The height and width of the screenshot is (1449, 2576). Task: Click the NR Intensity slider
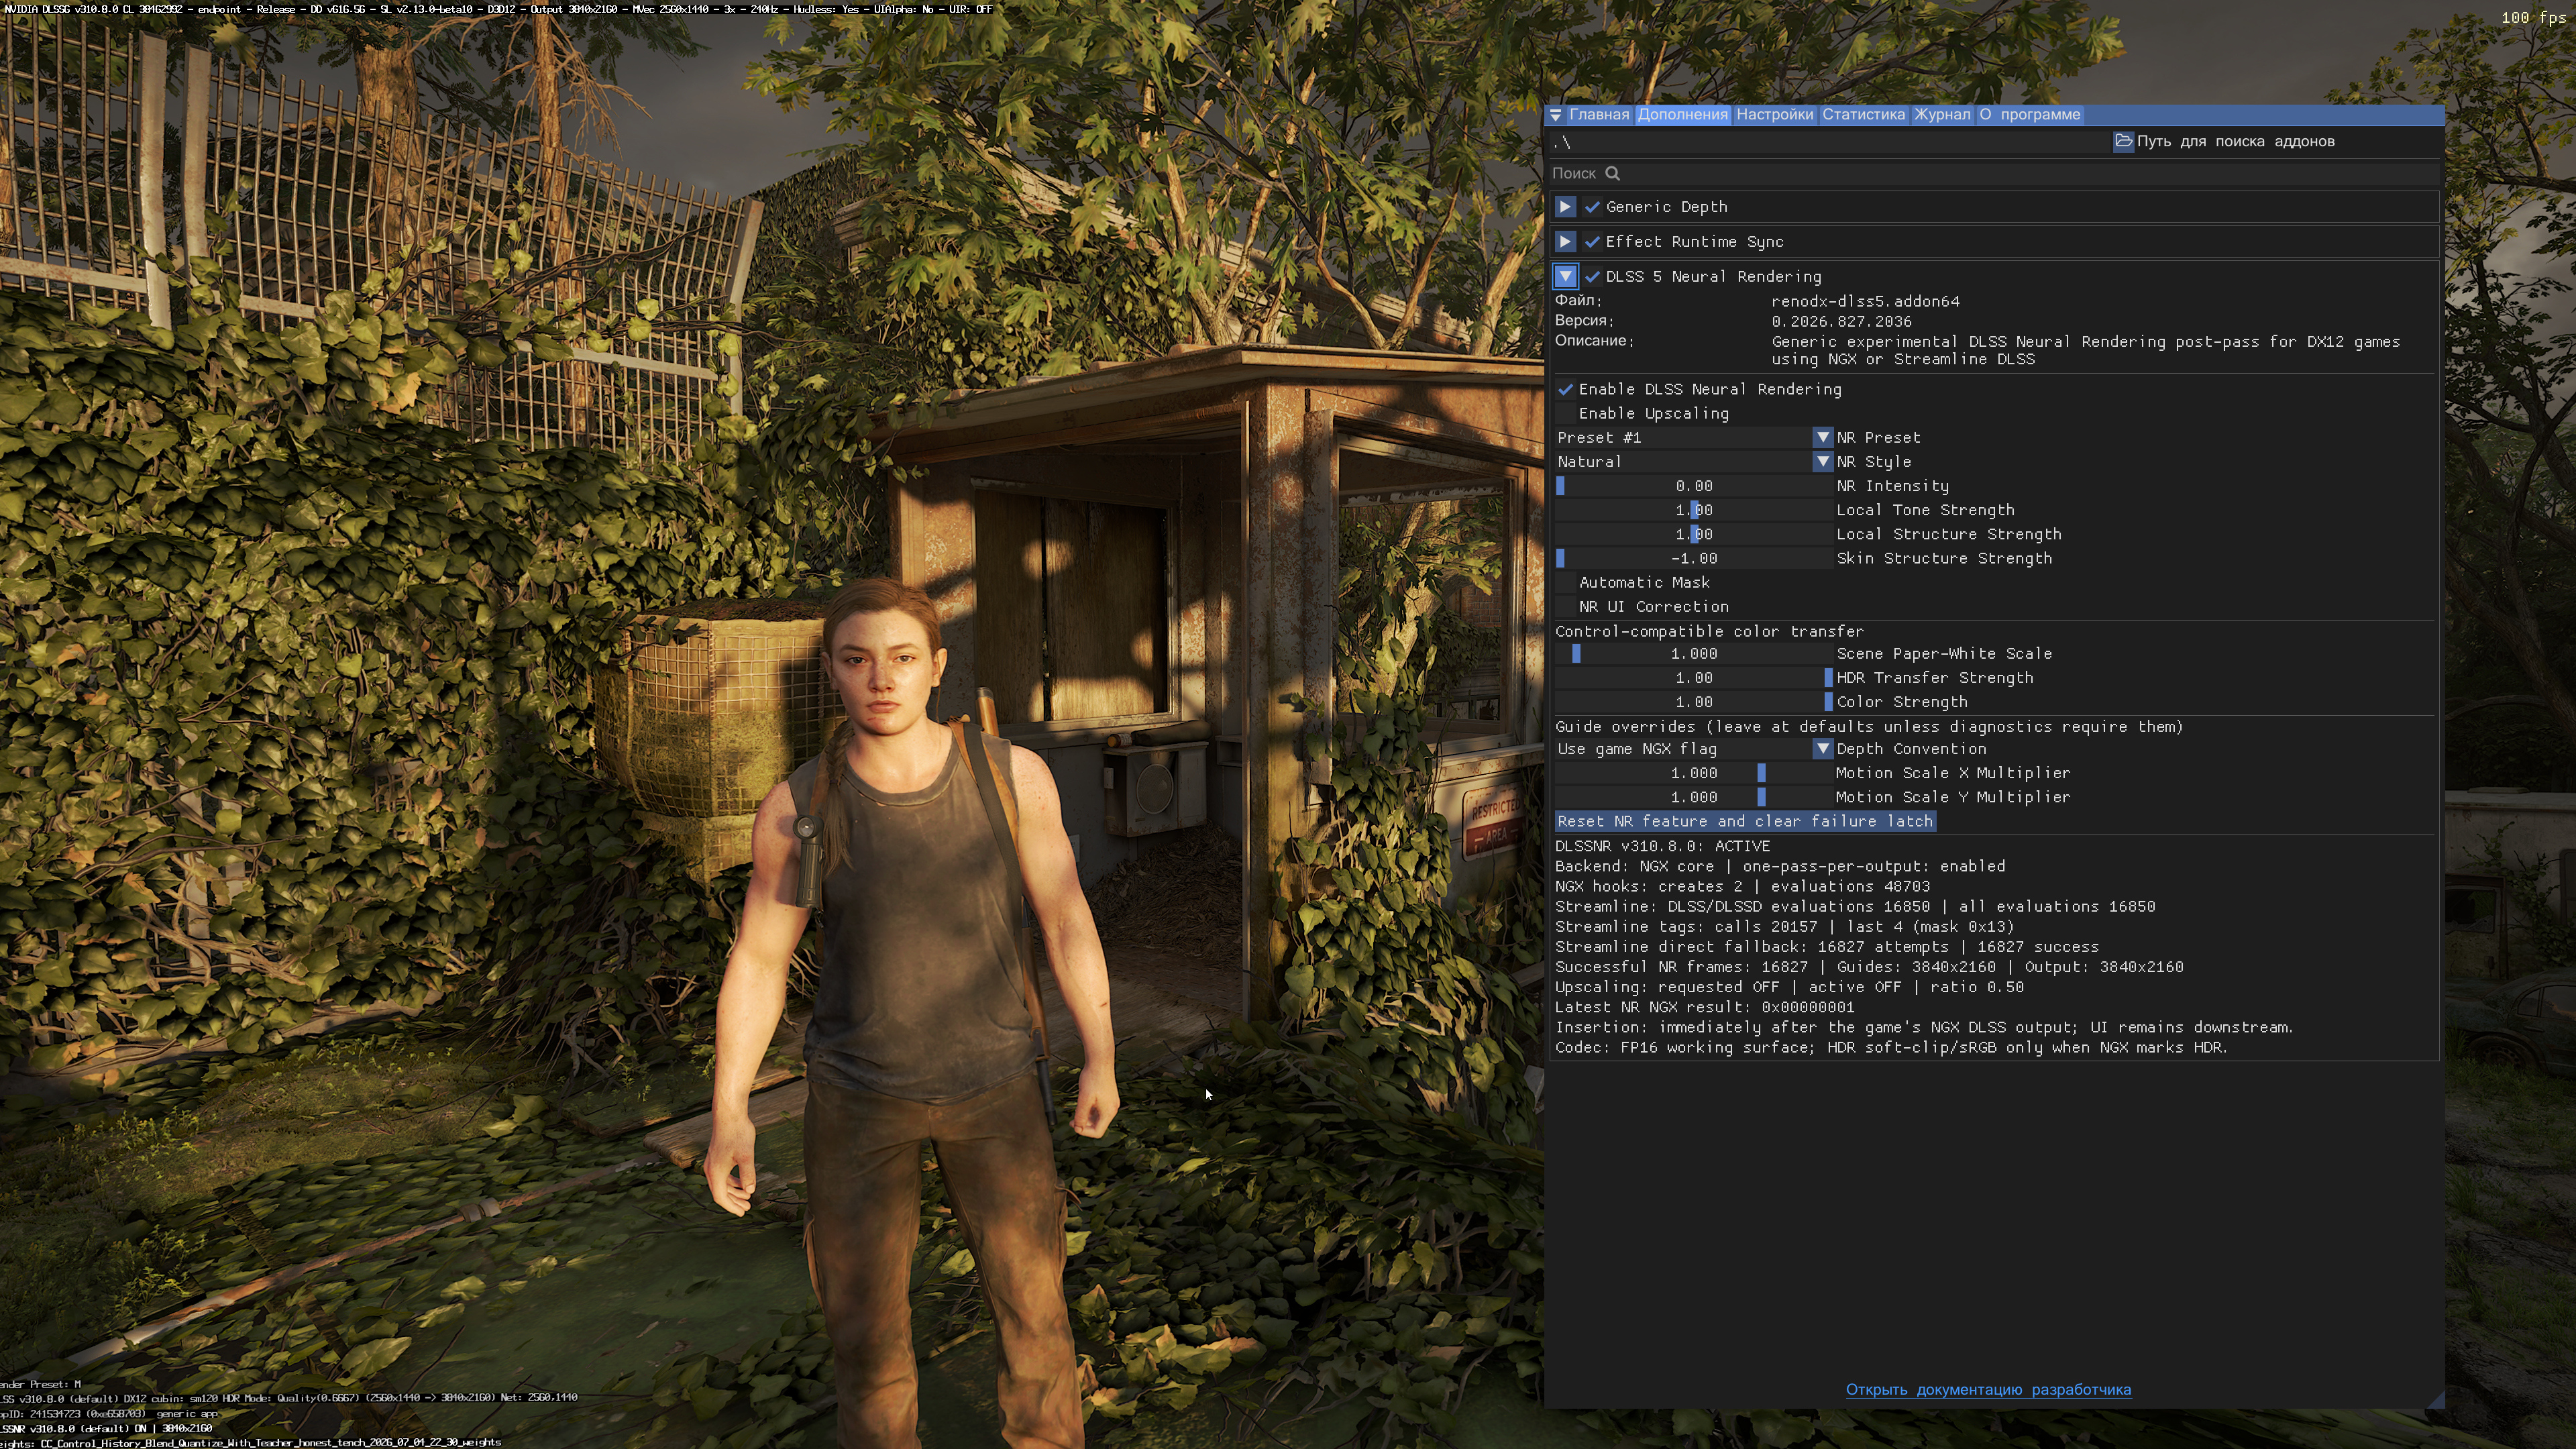[x=1693, y=486]
